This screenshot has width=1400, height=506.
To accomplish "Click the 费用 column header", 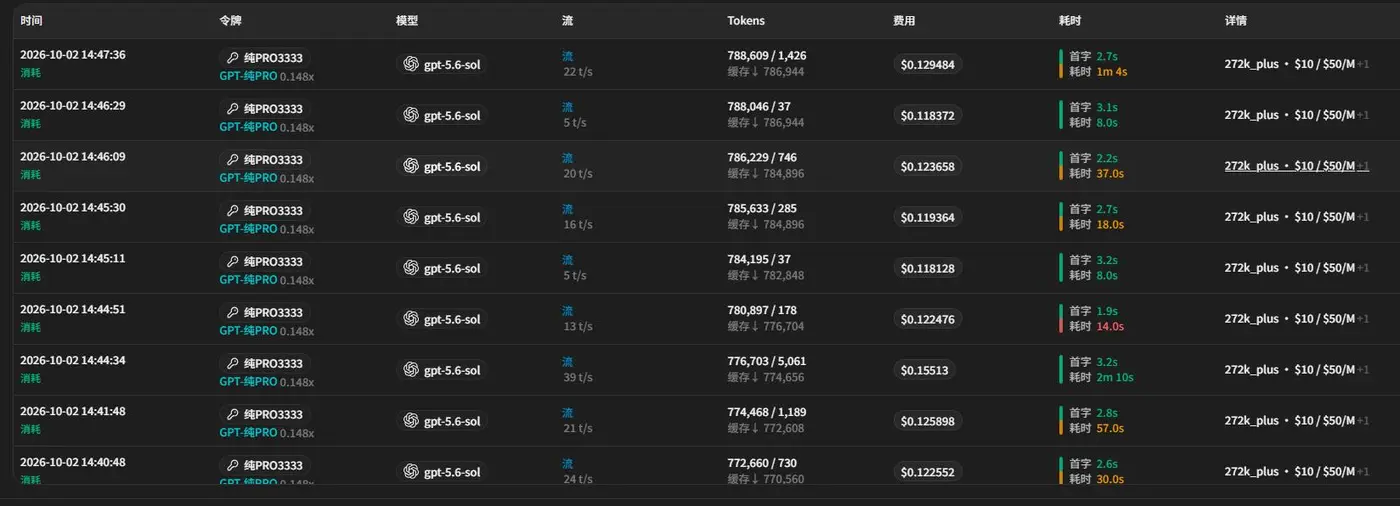I will 904,21.
